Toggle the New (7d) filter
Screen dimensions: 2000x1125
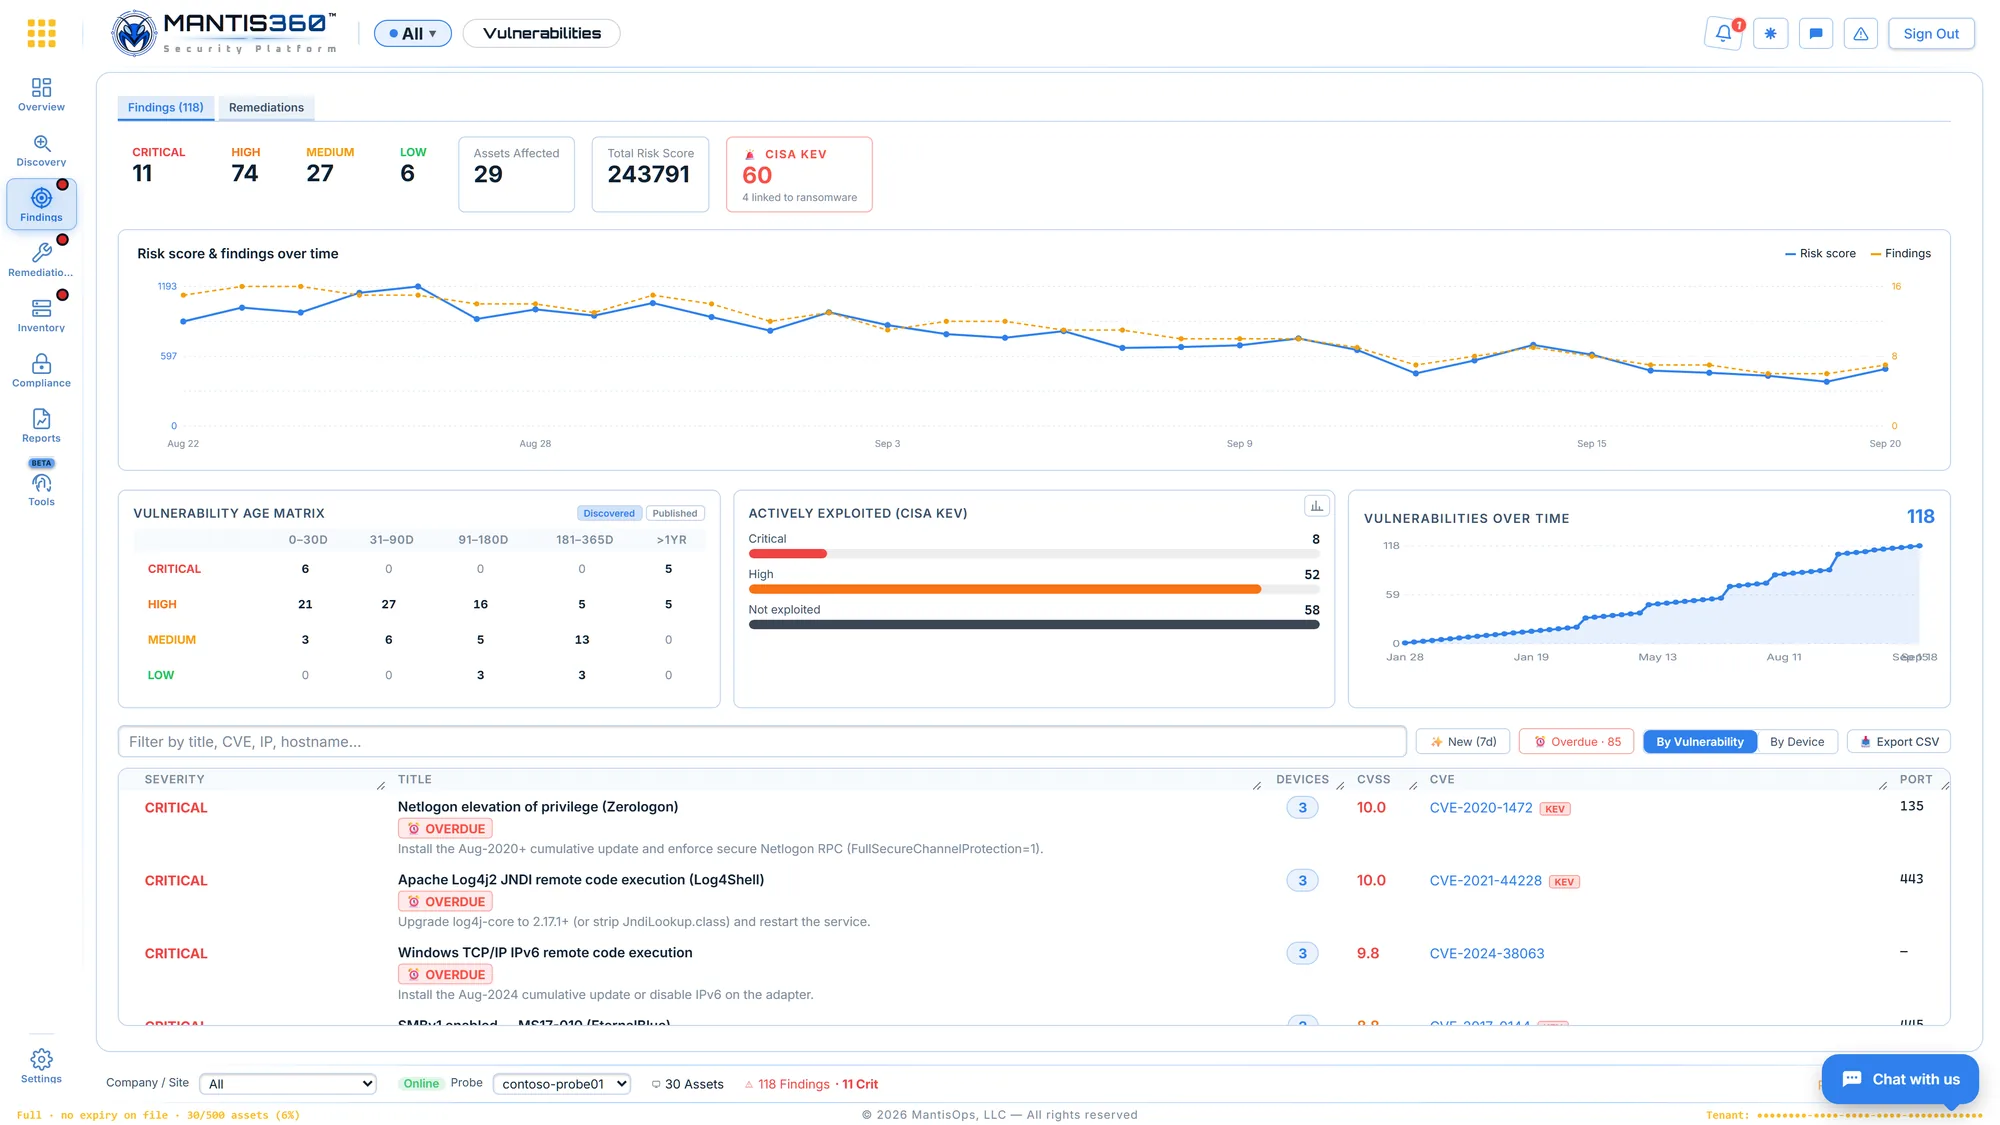coord(1463,742)
